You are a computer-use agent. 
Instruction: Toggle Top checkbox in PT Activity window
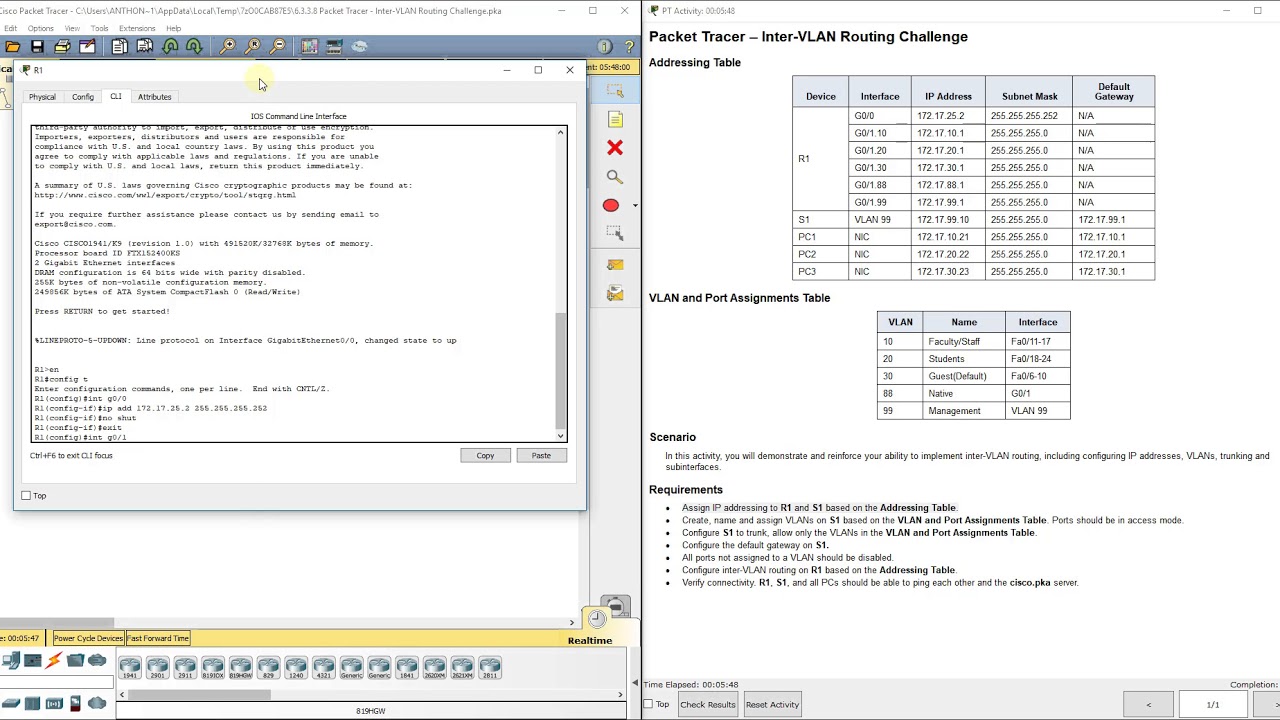tap(649, 705)
